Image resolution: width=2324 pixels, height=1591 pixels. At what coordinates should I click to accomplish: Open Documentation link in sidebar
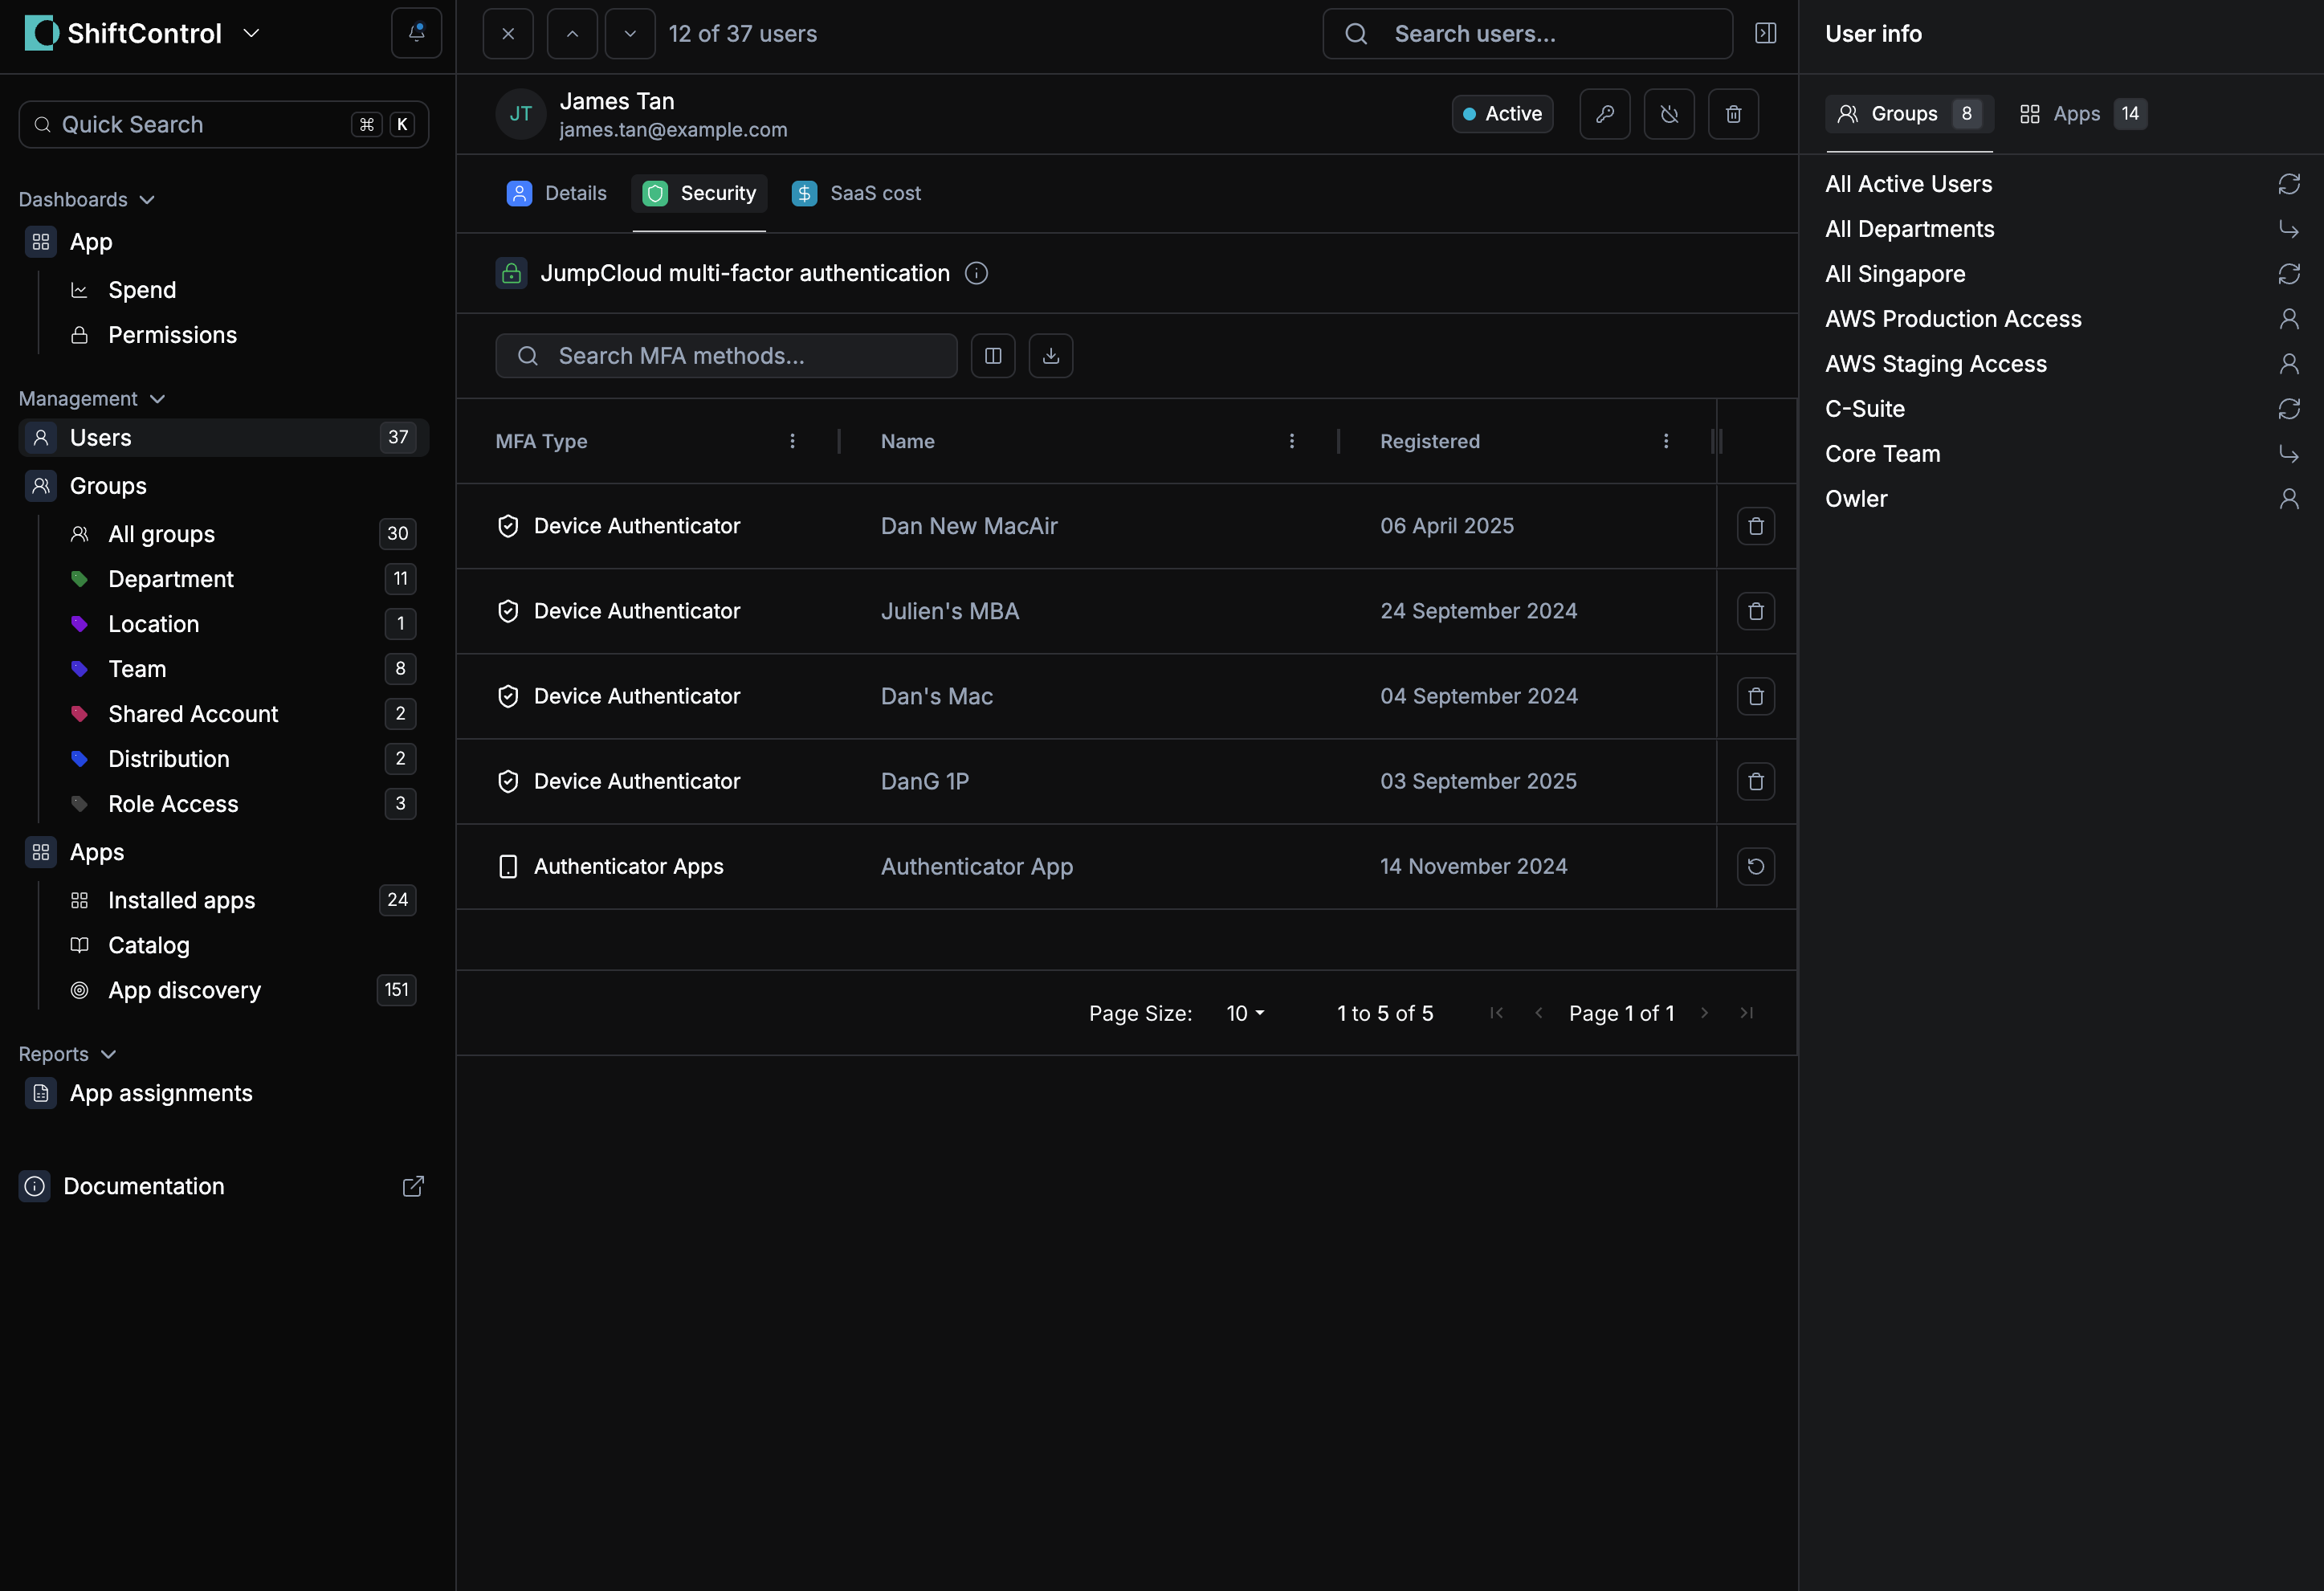[144, 1186]
